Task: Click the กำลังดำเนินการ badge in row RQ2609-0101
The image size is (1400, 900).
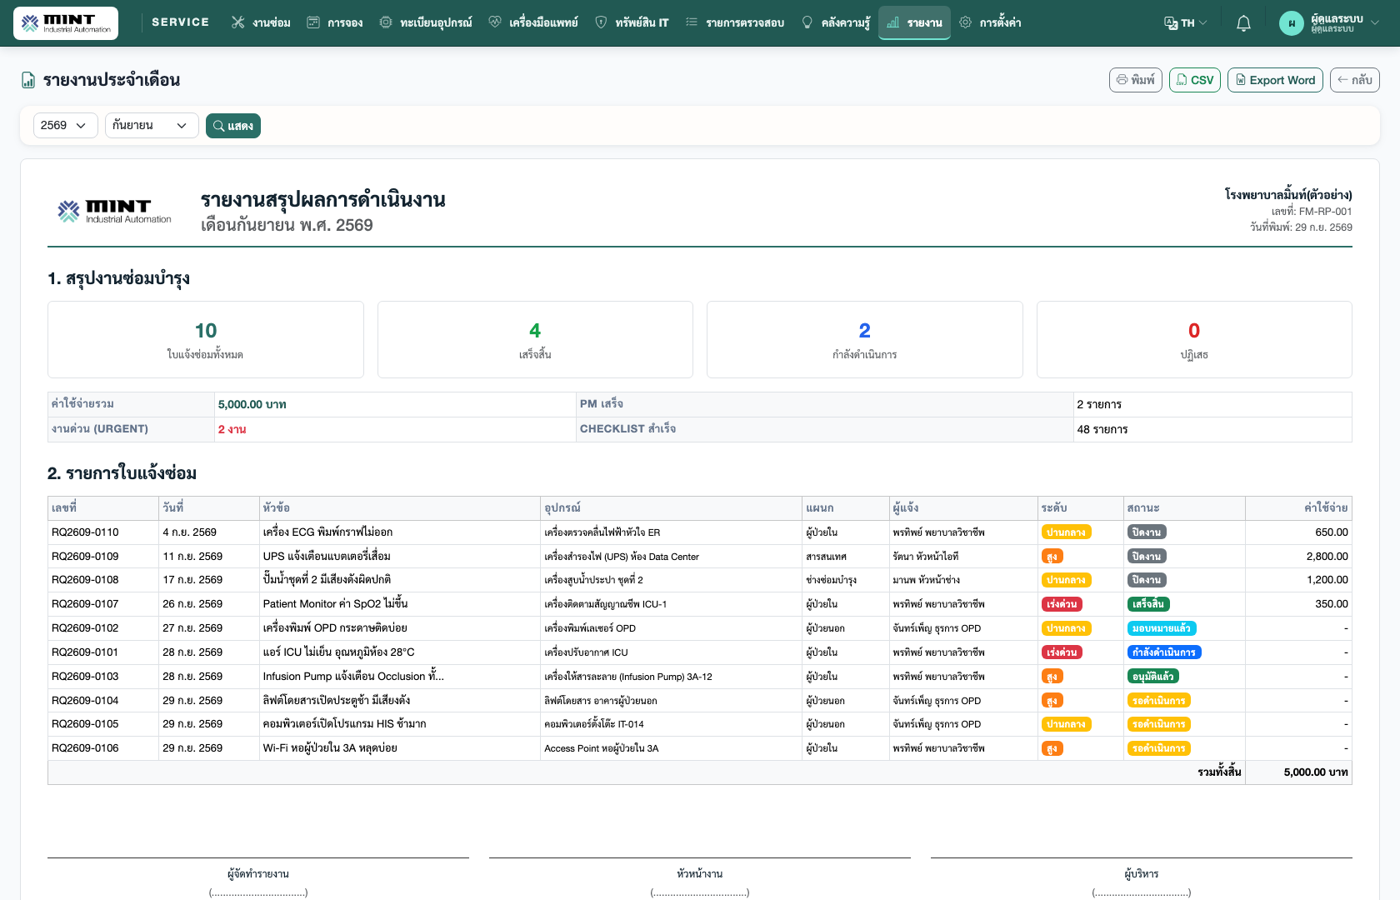Action: pyautogui.click(x=1164, y=652)
